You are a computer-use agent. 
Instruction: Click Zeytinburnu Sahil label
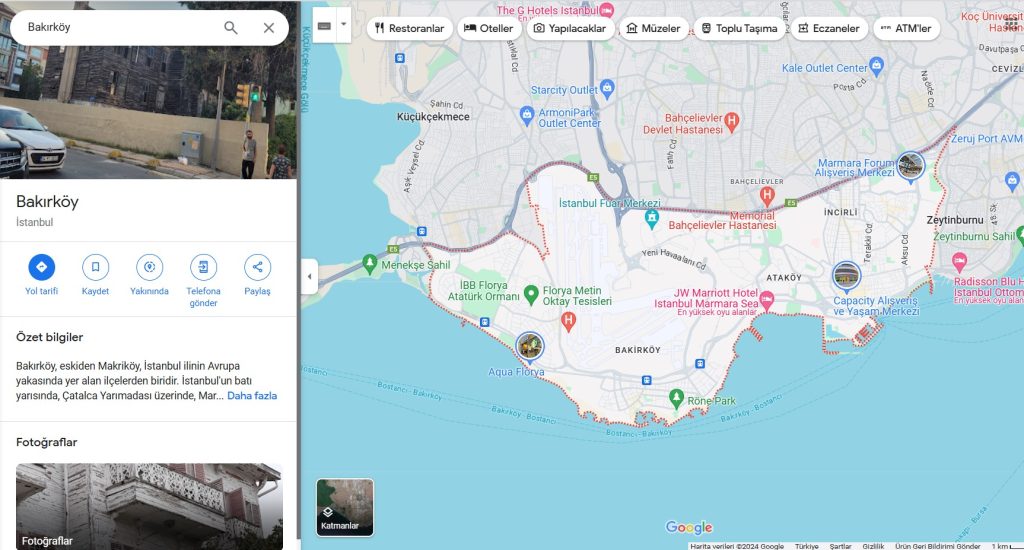pyautogui.click(x=974, y=236)
